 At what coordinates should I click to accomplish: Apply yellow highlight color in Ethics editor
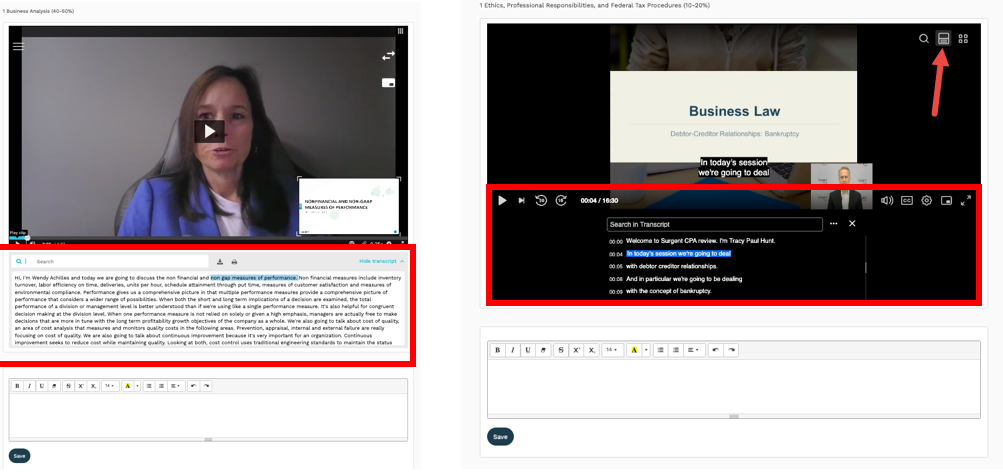634,350
